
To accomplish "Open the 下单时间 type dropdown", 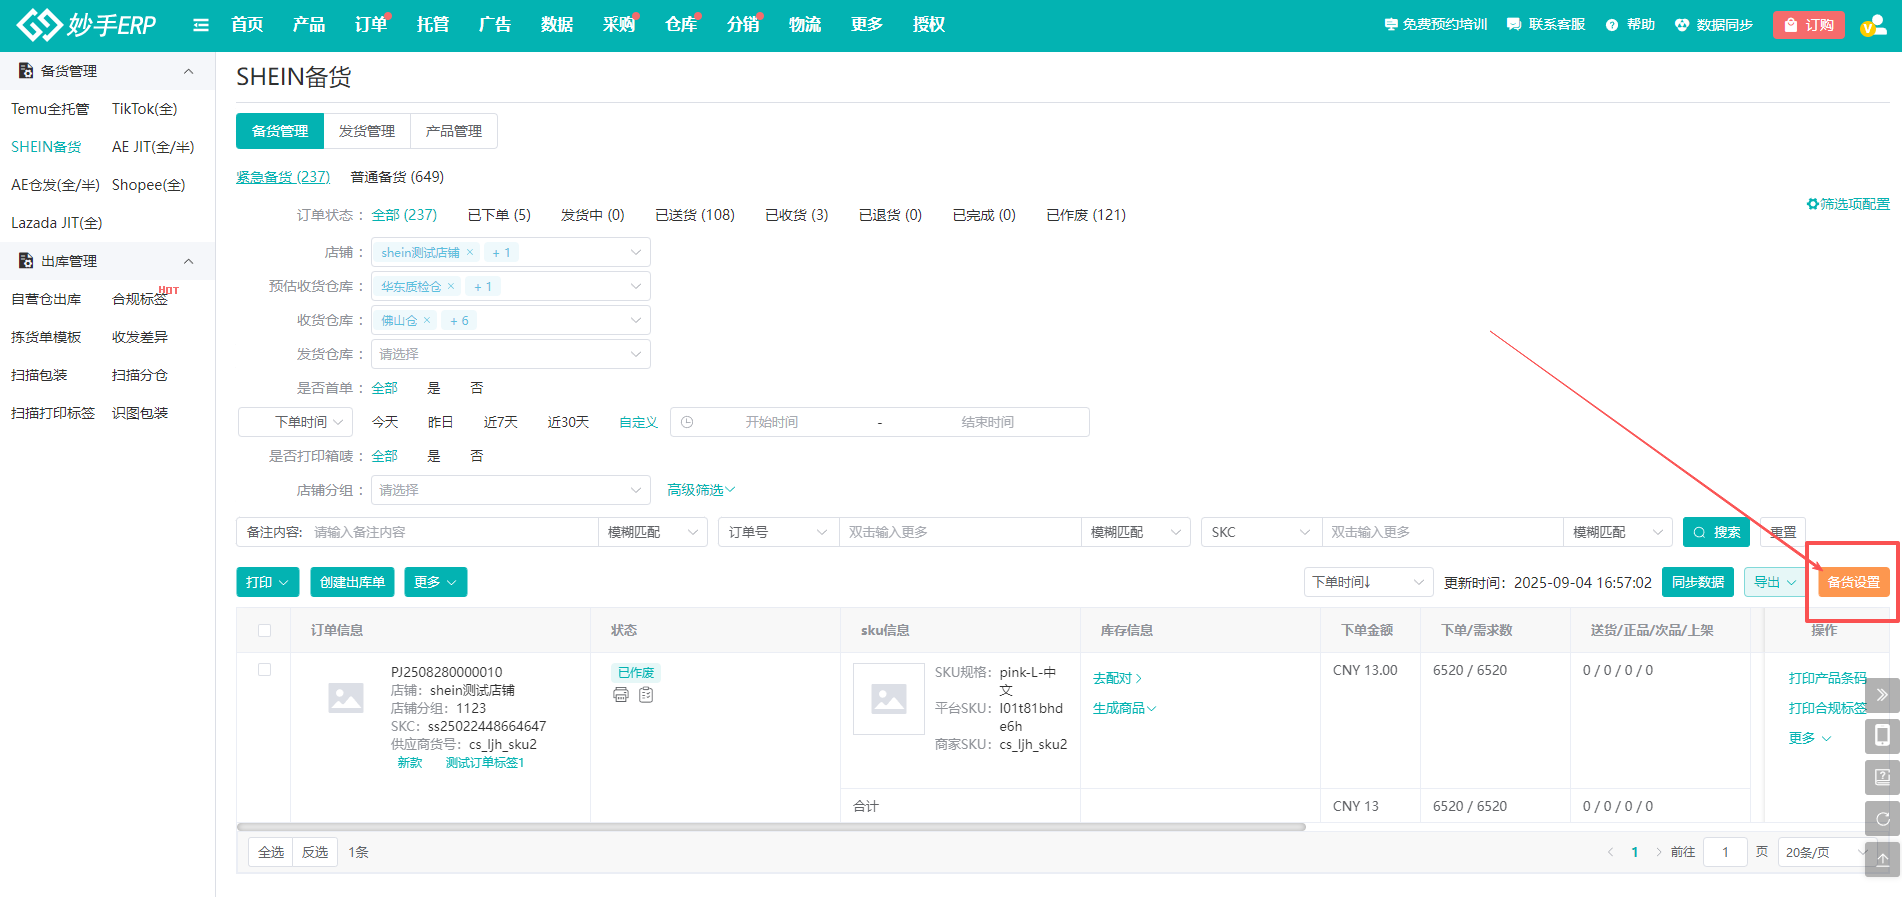I will pyautogui.click(x=295, y=422).
